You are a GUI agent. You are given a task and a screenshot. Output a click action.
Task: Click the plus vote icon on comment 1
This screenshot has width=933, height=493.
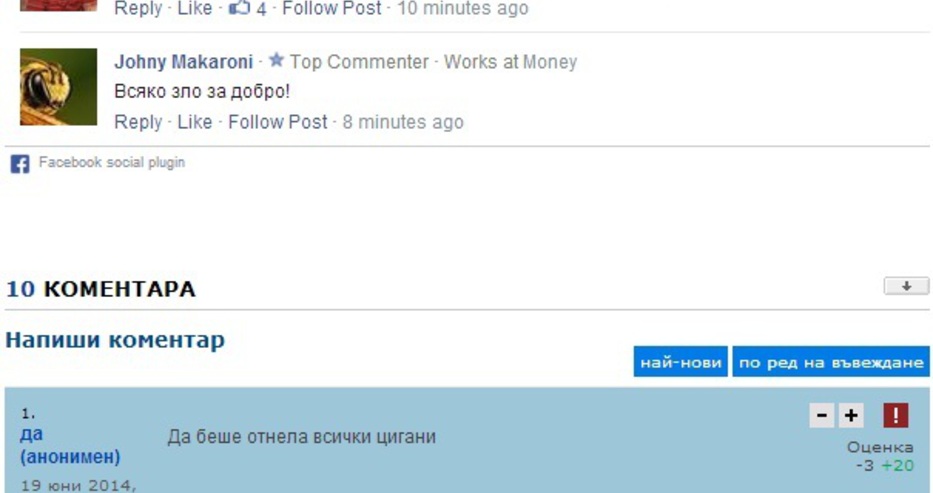point(851,415)
